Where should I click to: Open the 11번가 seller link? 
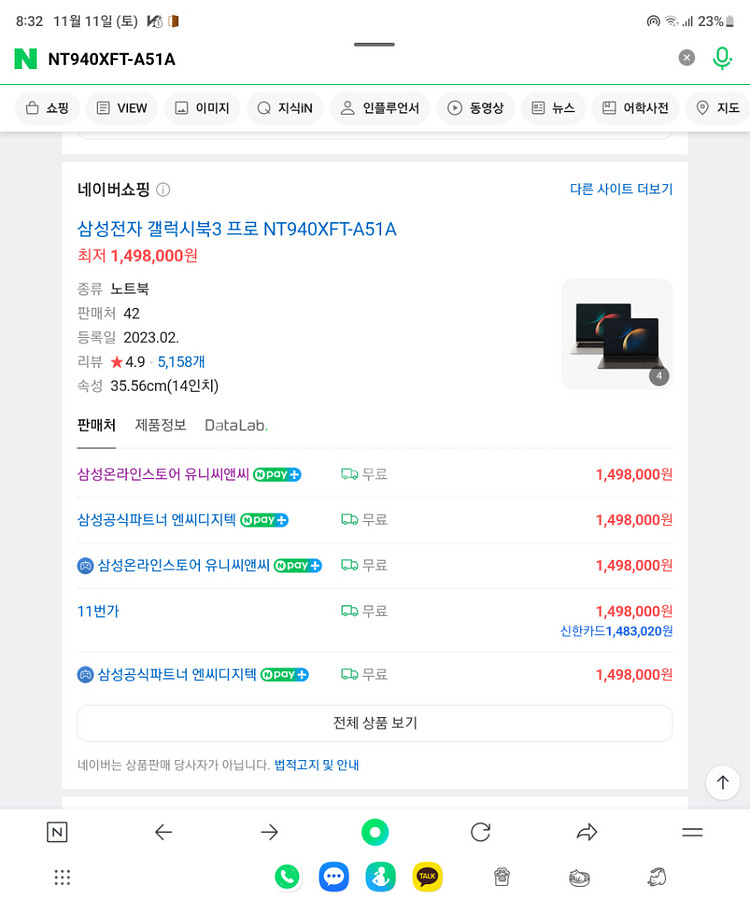click(x=98, y=611)
